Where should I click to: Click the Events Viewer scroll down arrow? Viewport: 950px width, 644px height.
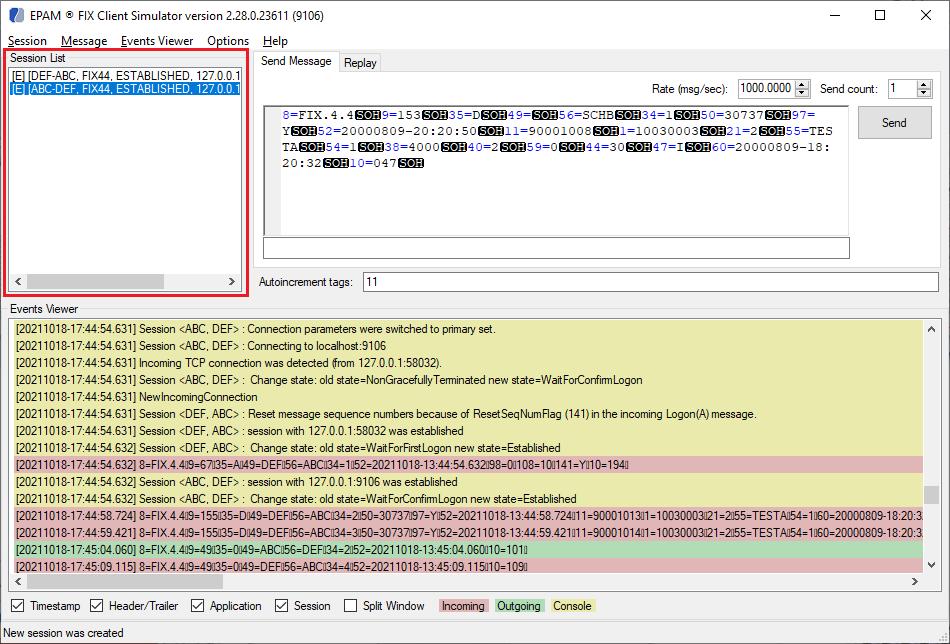coord(931,565)
